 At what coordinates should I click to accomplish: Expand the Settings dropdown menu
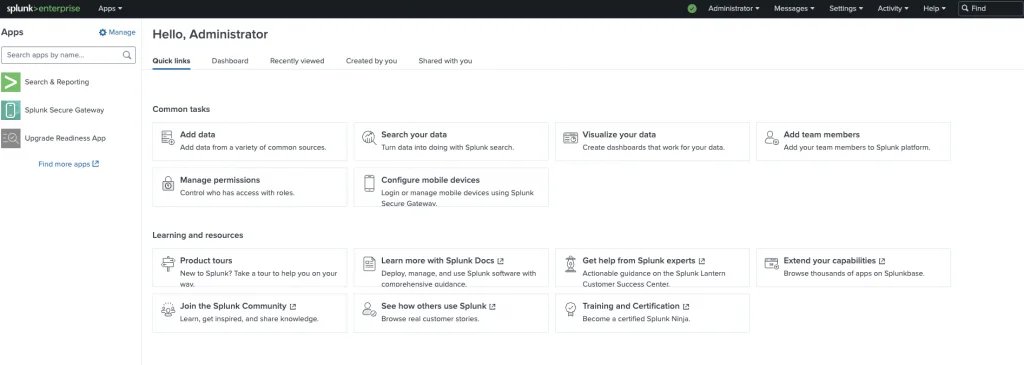click(846, 8)
